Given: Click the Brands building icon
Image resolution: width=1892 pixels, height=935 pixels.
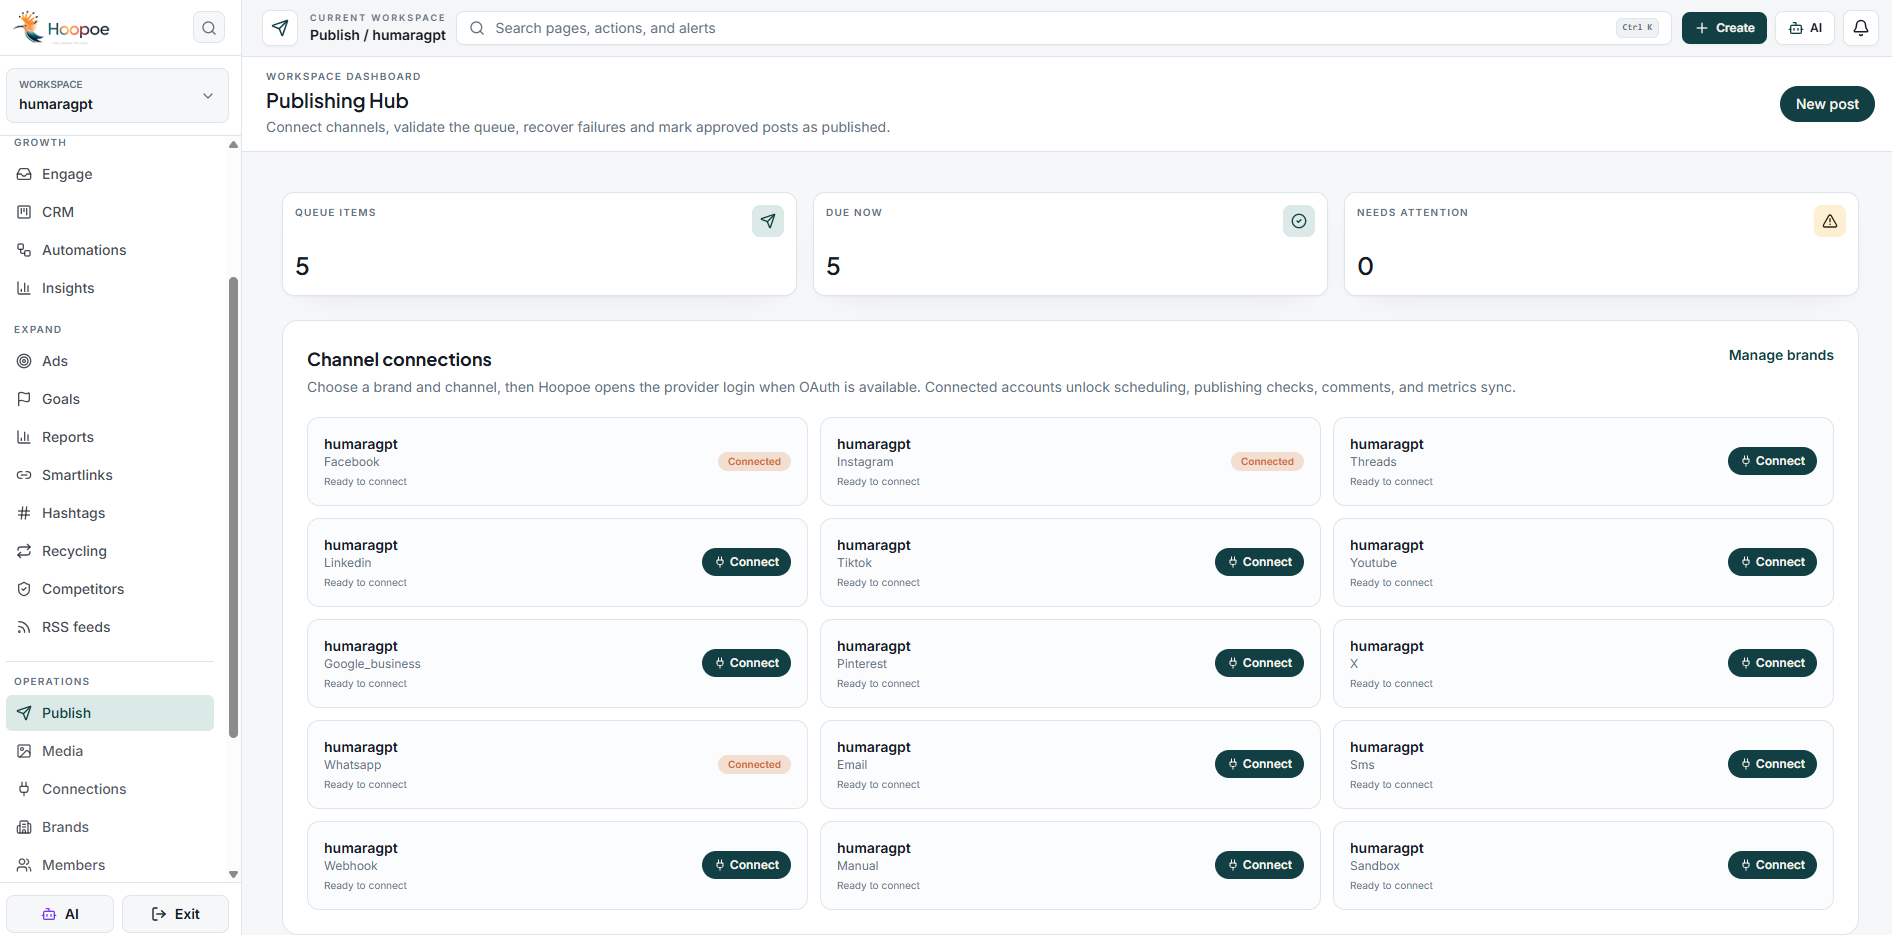Looking at the screenshot, I should pos(24,827).
